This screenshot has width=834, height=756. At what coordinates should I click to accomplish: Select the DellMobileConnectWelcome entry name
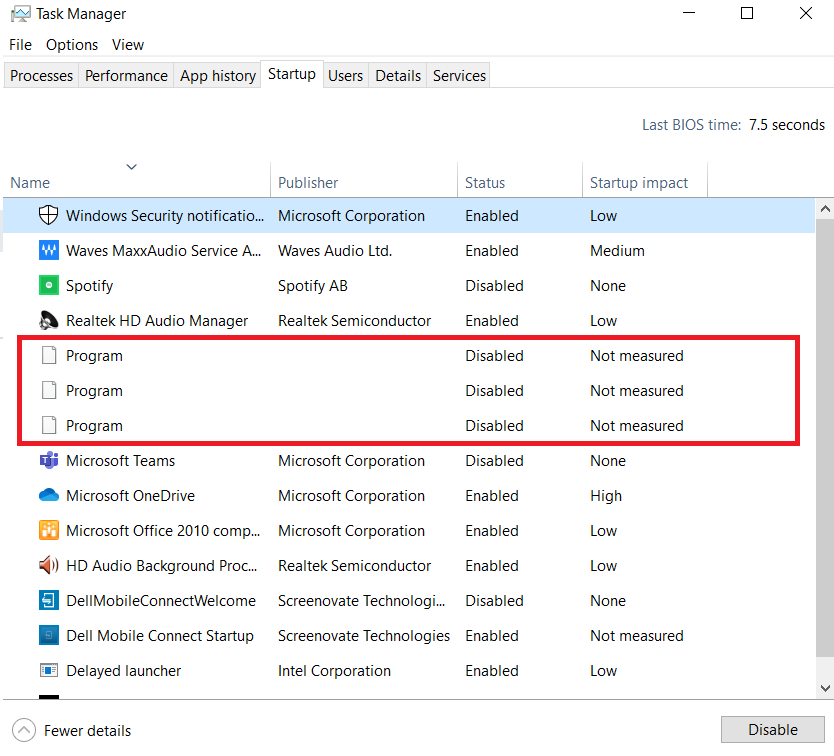coord(161,600)
